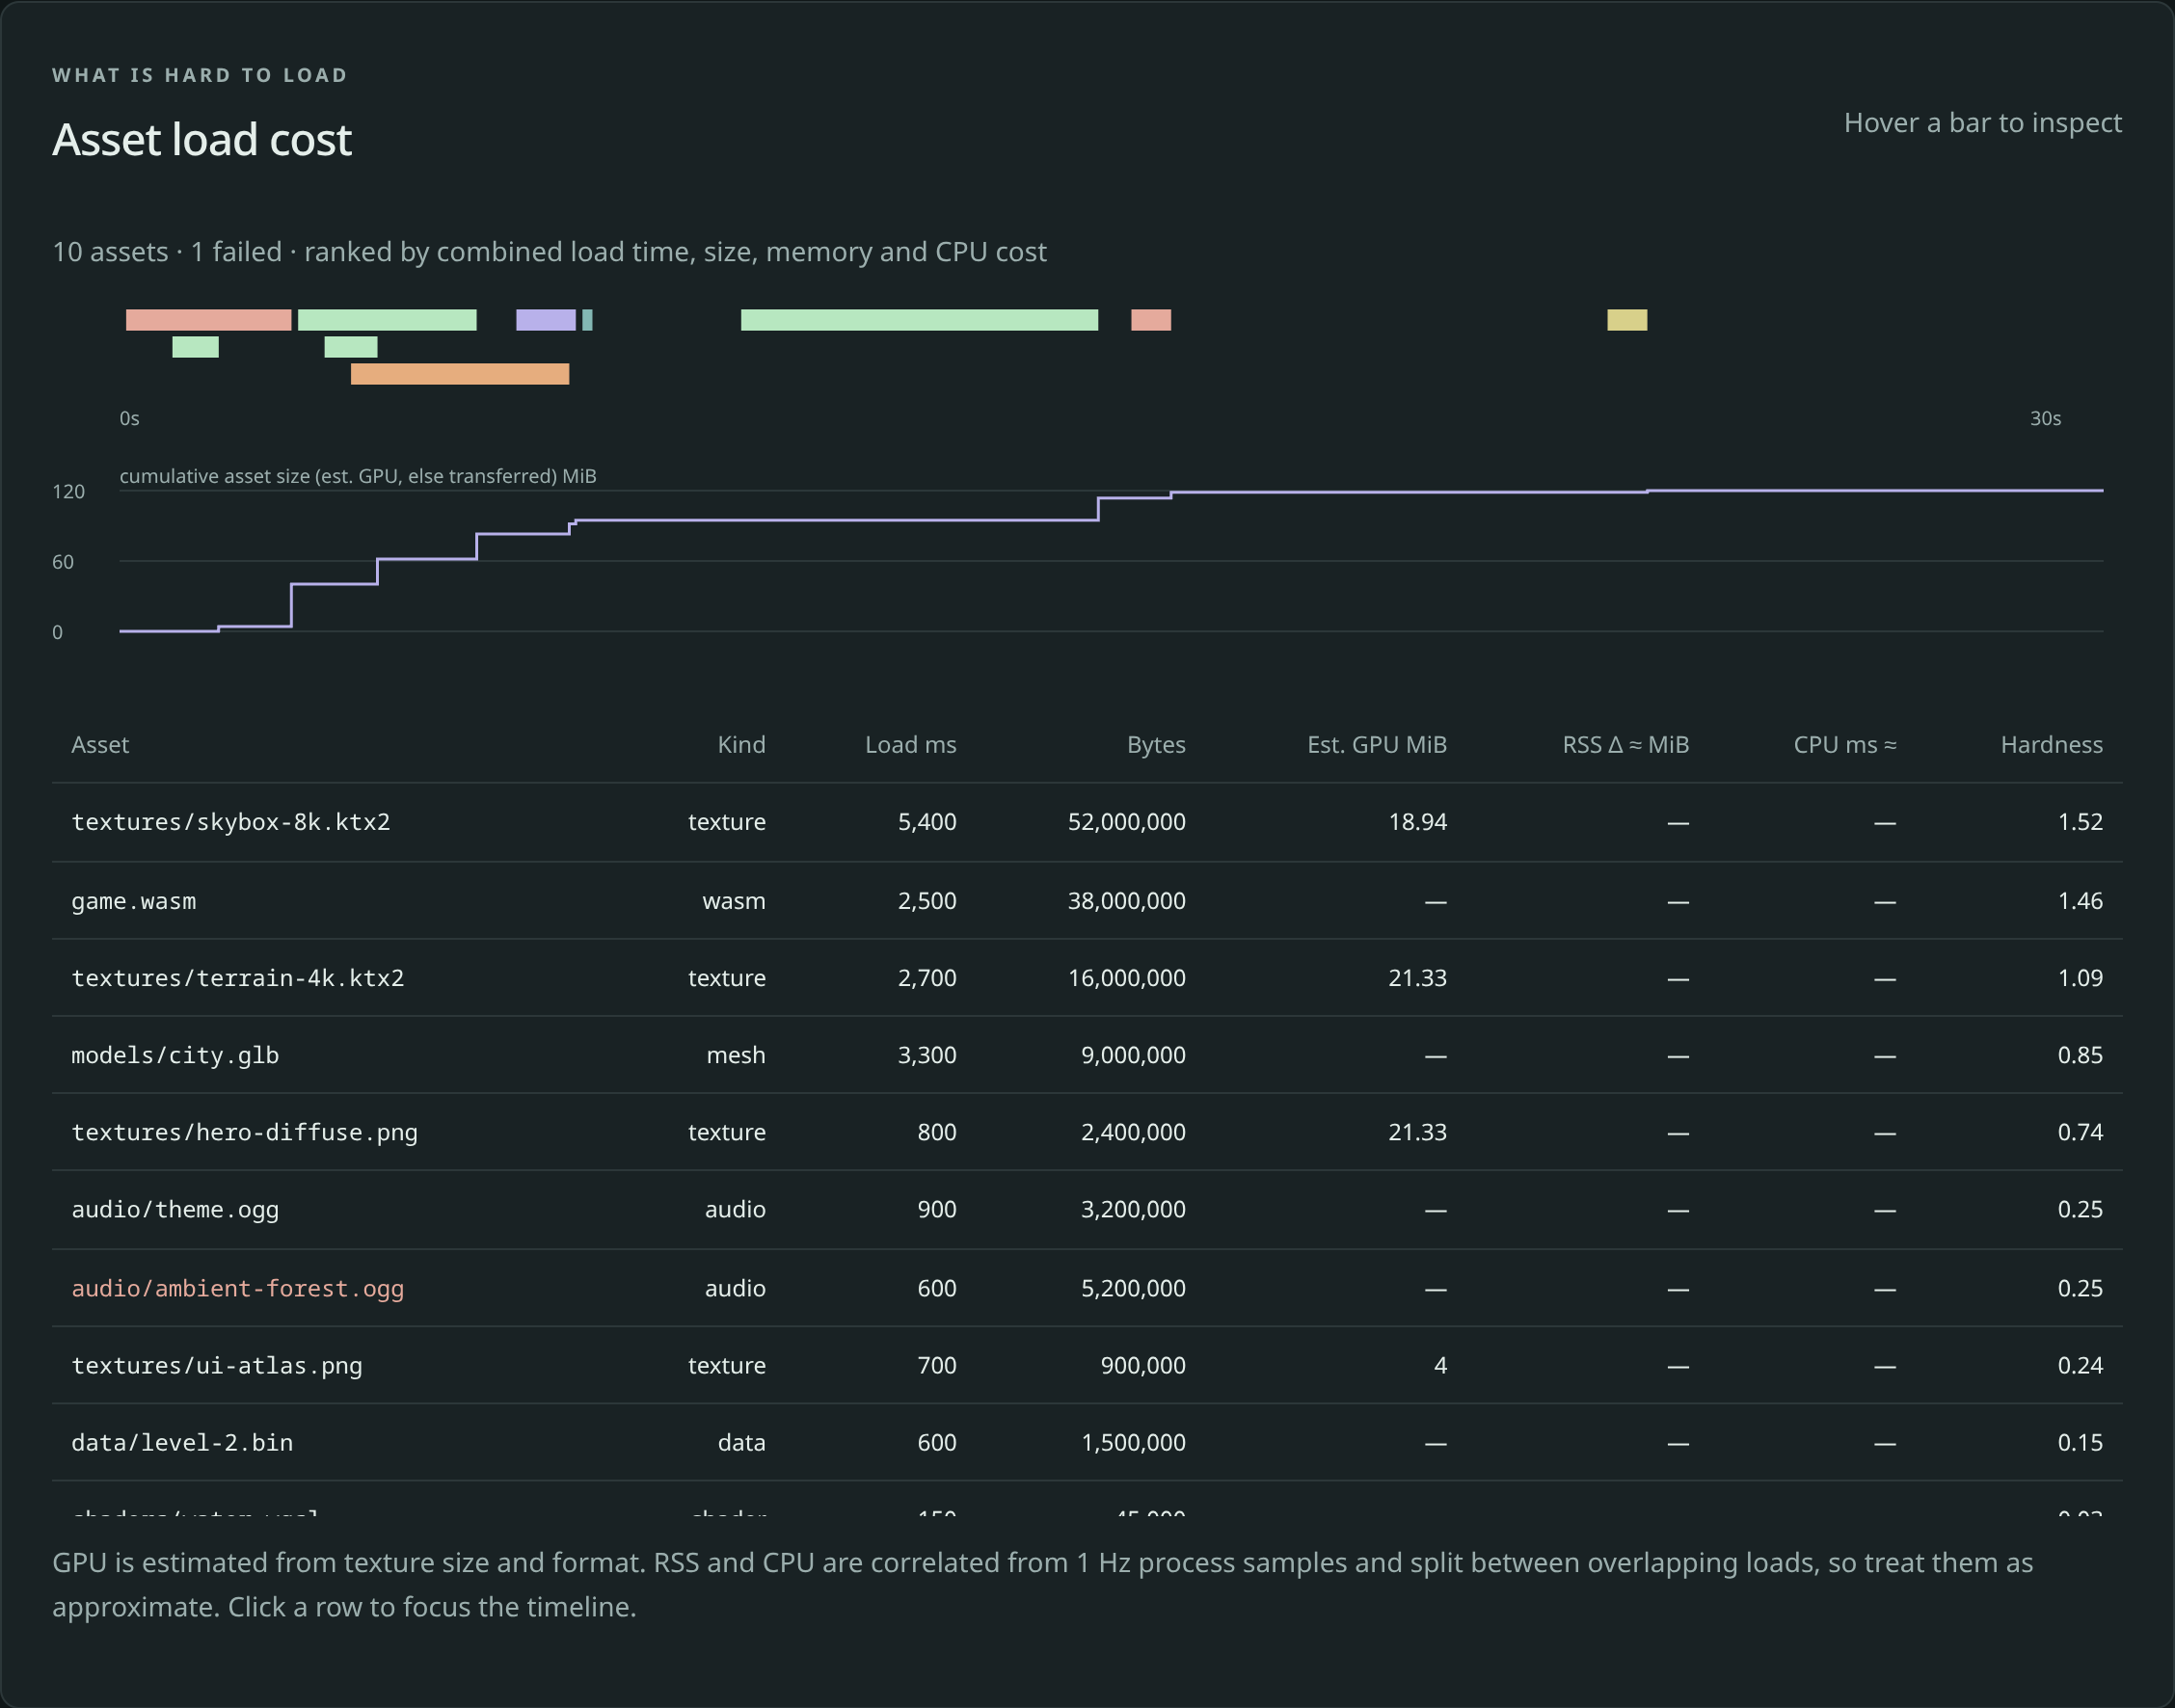
Task: Click the Est. GPU MiB column header
Action: coord(1376,745)
